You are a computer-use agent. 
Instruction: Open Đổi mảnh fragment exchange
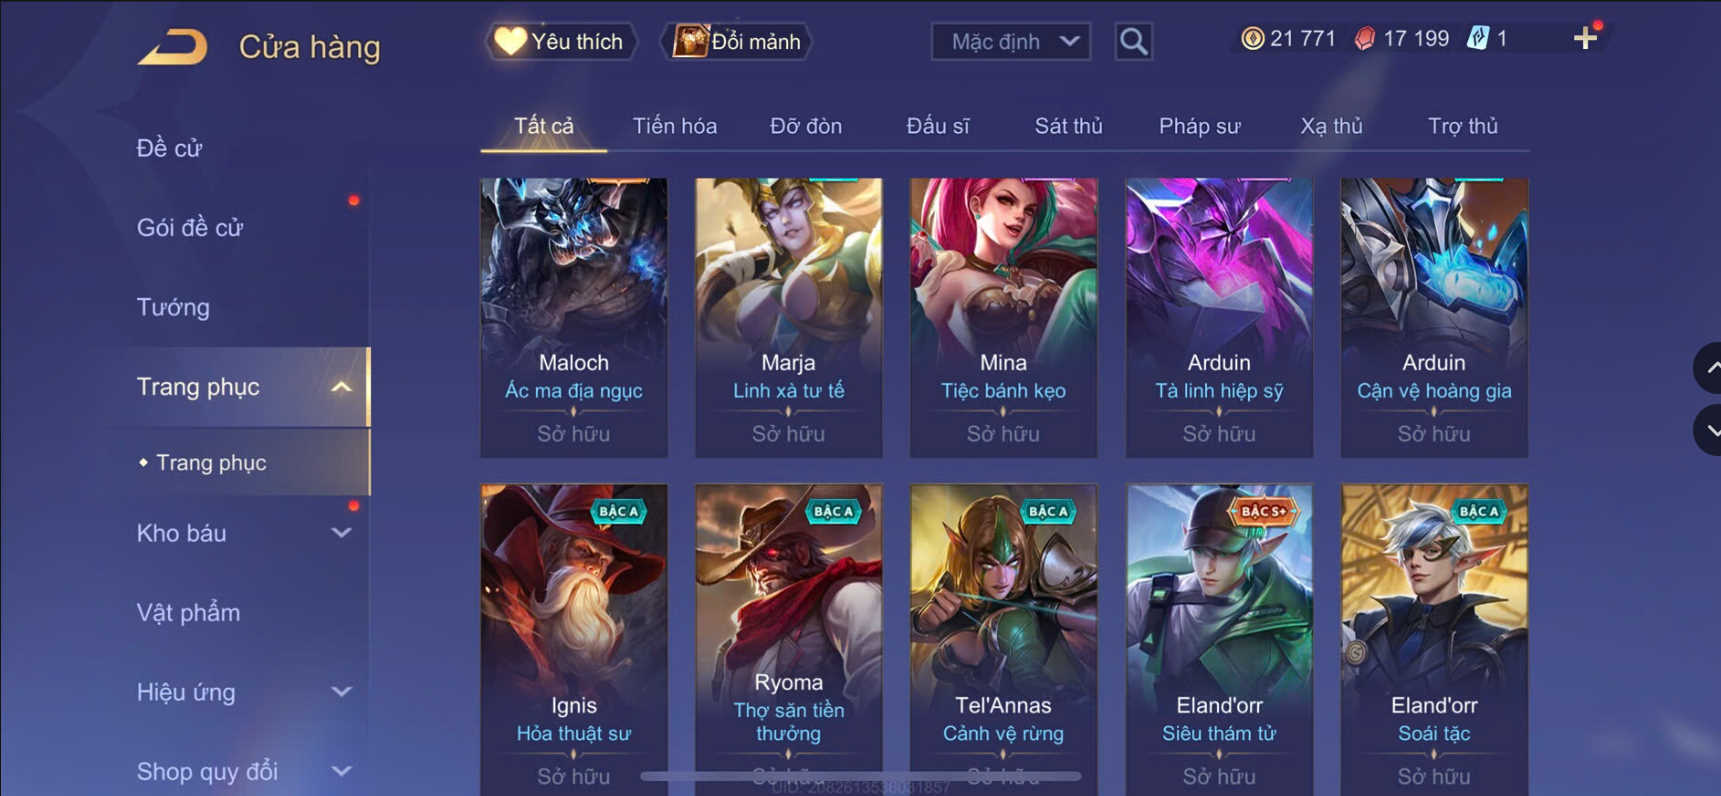coord(738,41)
